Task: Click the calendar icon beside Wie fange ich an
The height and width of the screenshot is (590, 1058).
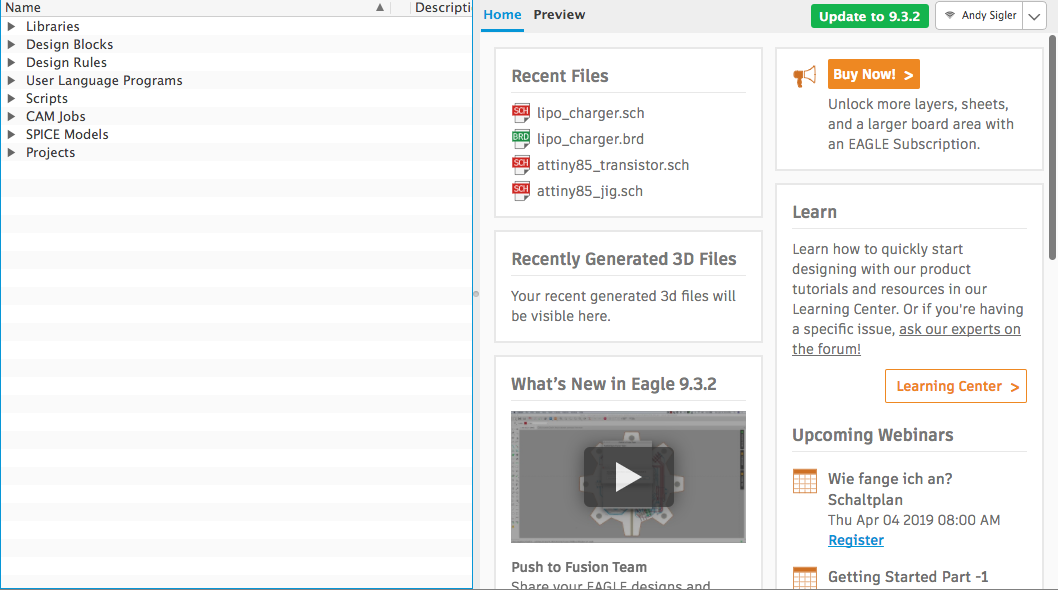Action: click(804, 481)
